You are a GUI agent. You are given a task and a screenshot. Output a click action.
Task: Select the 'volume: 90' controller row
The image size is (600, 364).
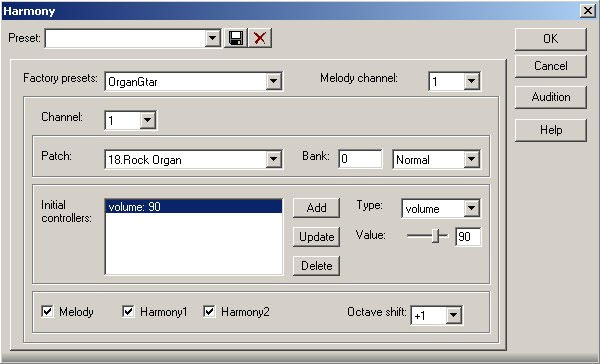click(193, 207)
